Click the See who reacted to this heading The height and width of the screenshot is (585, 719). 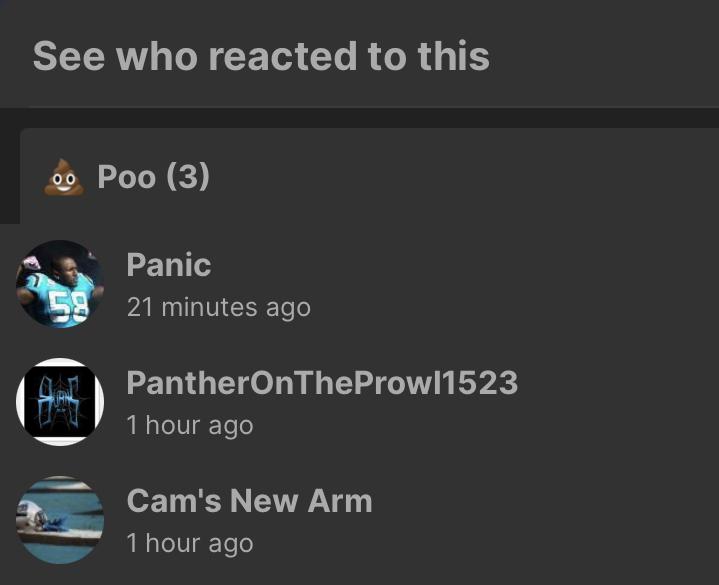tap(261, 56)
